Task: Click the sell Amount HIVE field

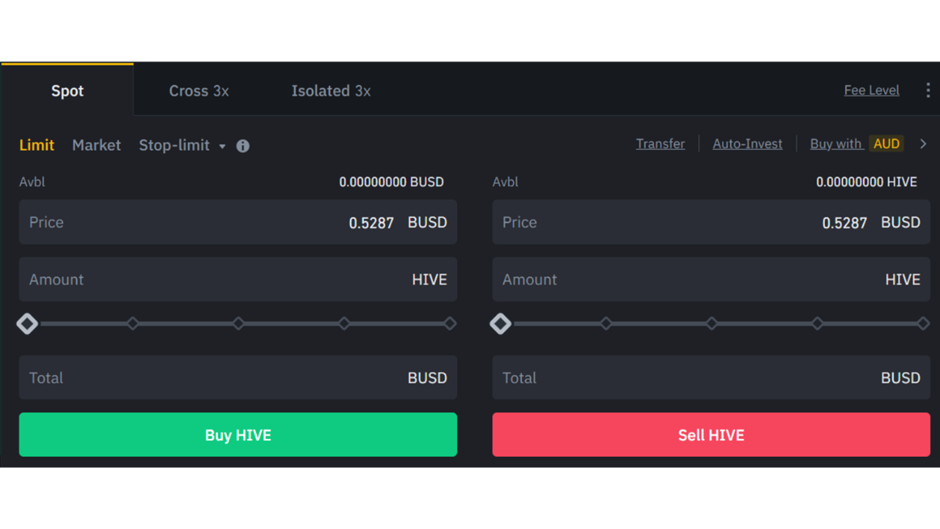Action: [x=711, y=279]
